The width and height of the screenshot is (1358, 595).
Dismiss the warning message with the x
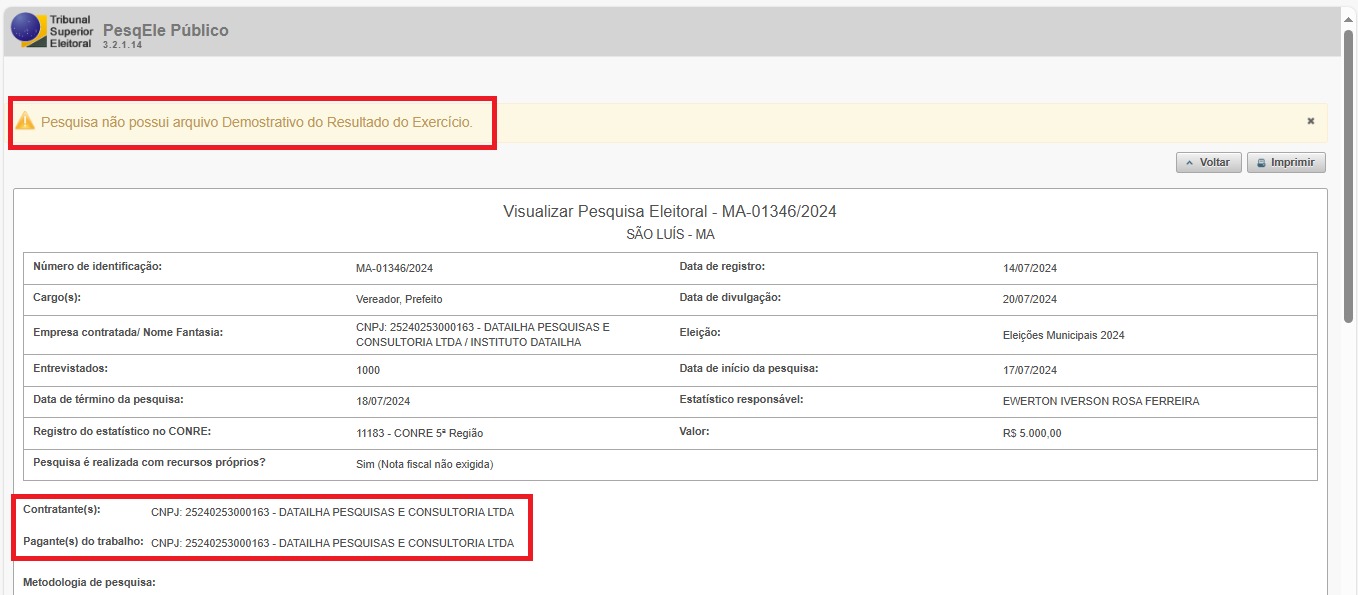point(1310,121)
